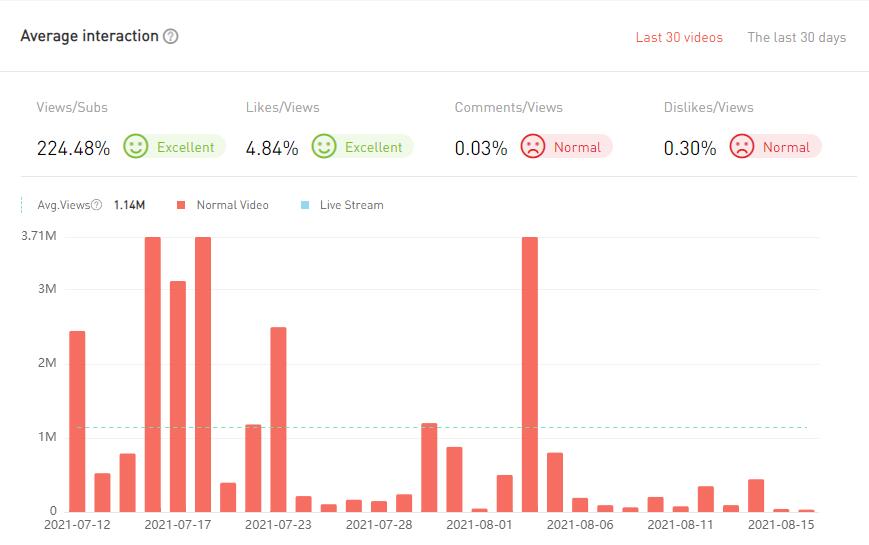This screenshot has width=869, height=545.
Task: Click the red frown beside Comments/Views
Action: point(533,147)
